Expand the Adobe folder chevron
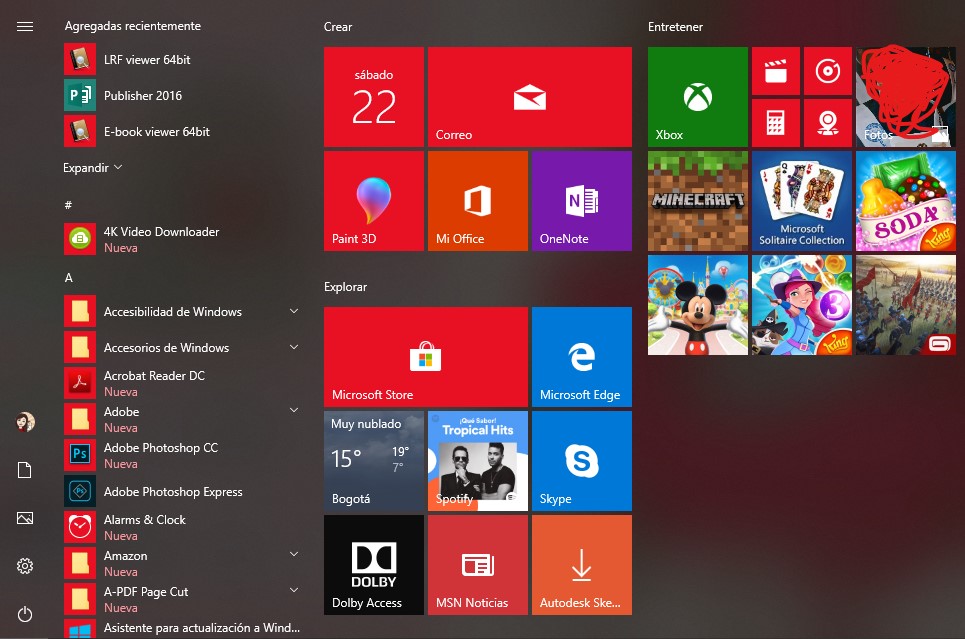Screen dimensions: 965x639 pyautogui.click(x=294, y=410)
